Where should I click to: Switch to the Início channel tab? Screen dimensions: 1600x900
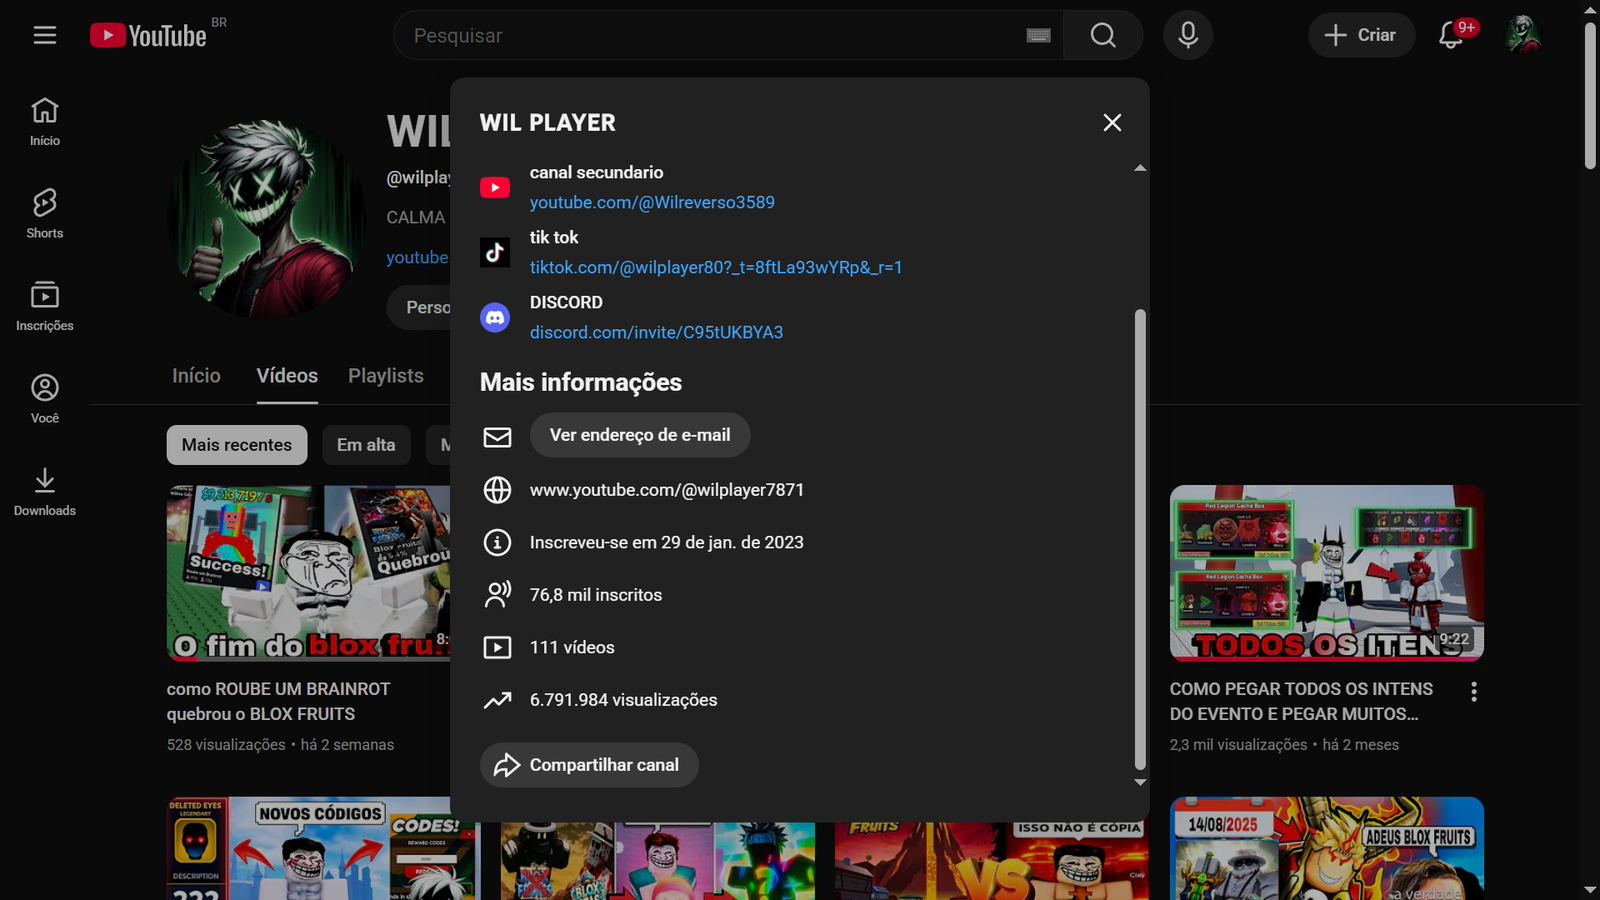coord(196,376)
